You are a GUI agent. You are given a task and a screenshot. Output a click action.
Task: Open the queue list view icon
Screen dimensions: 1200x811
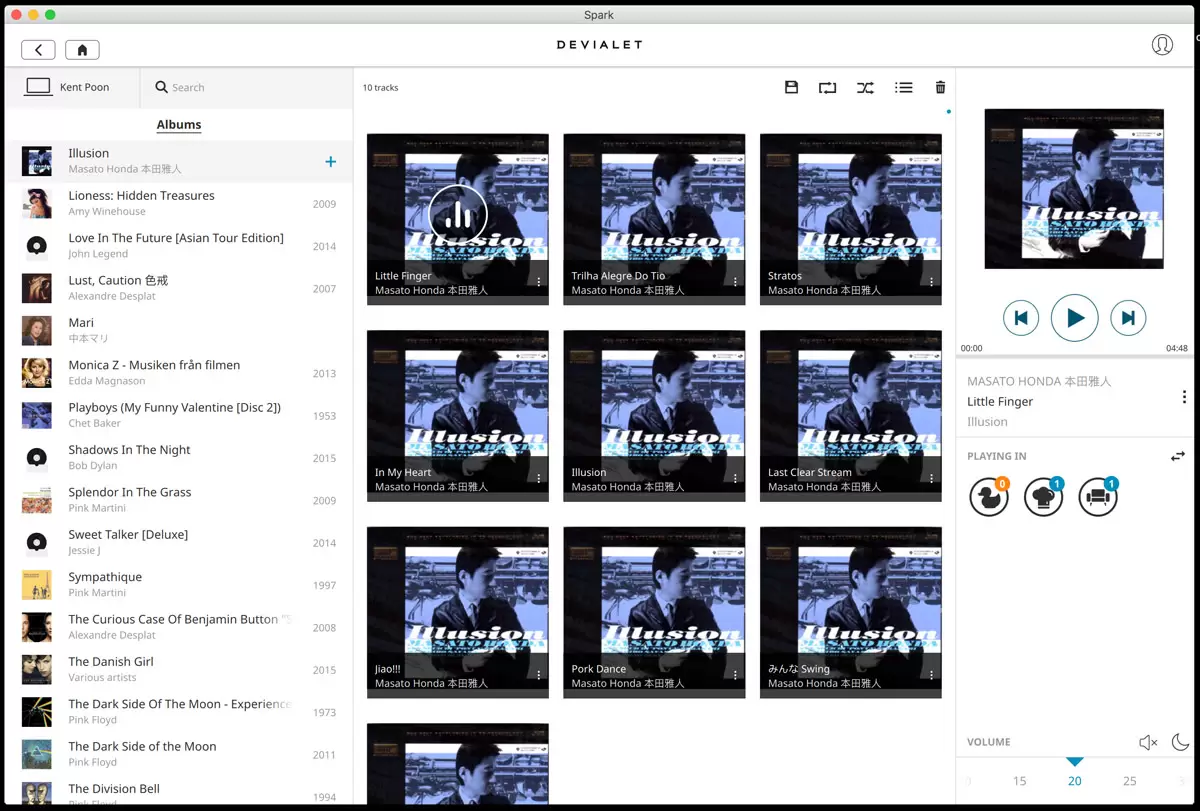903,88
